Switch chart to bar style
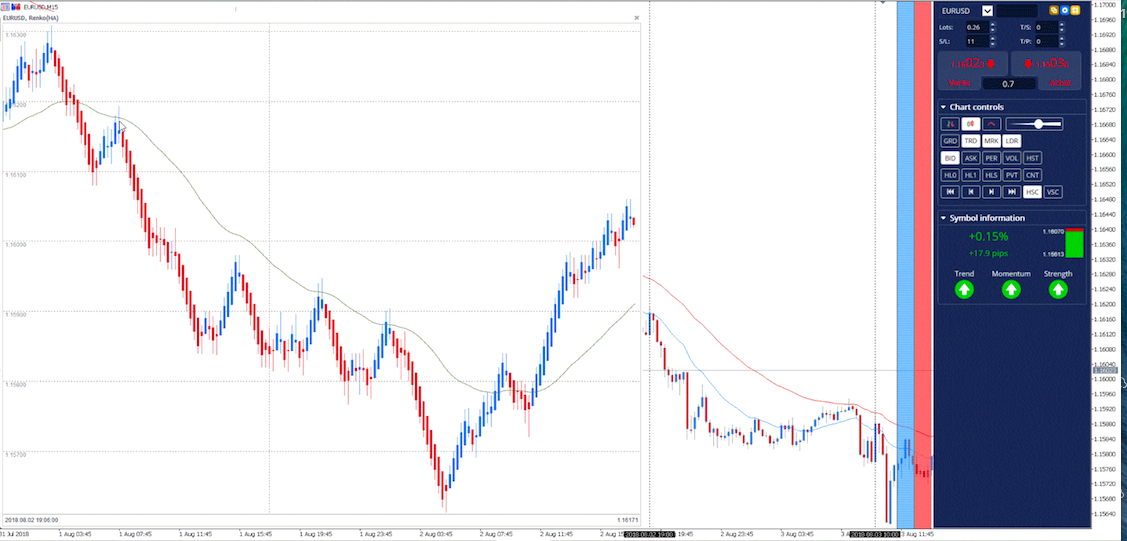Screen dimensions: 1127x541 point(950,124)
